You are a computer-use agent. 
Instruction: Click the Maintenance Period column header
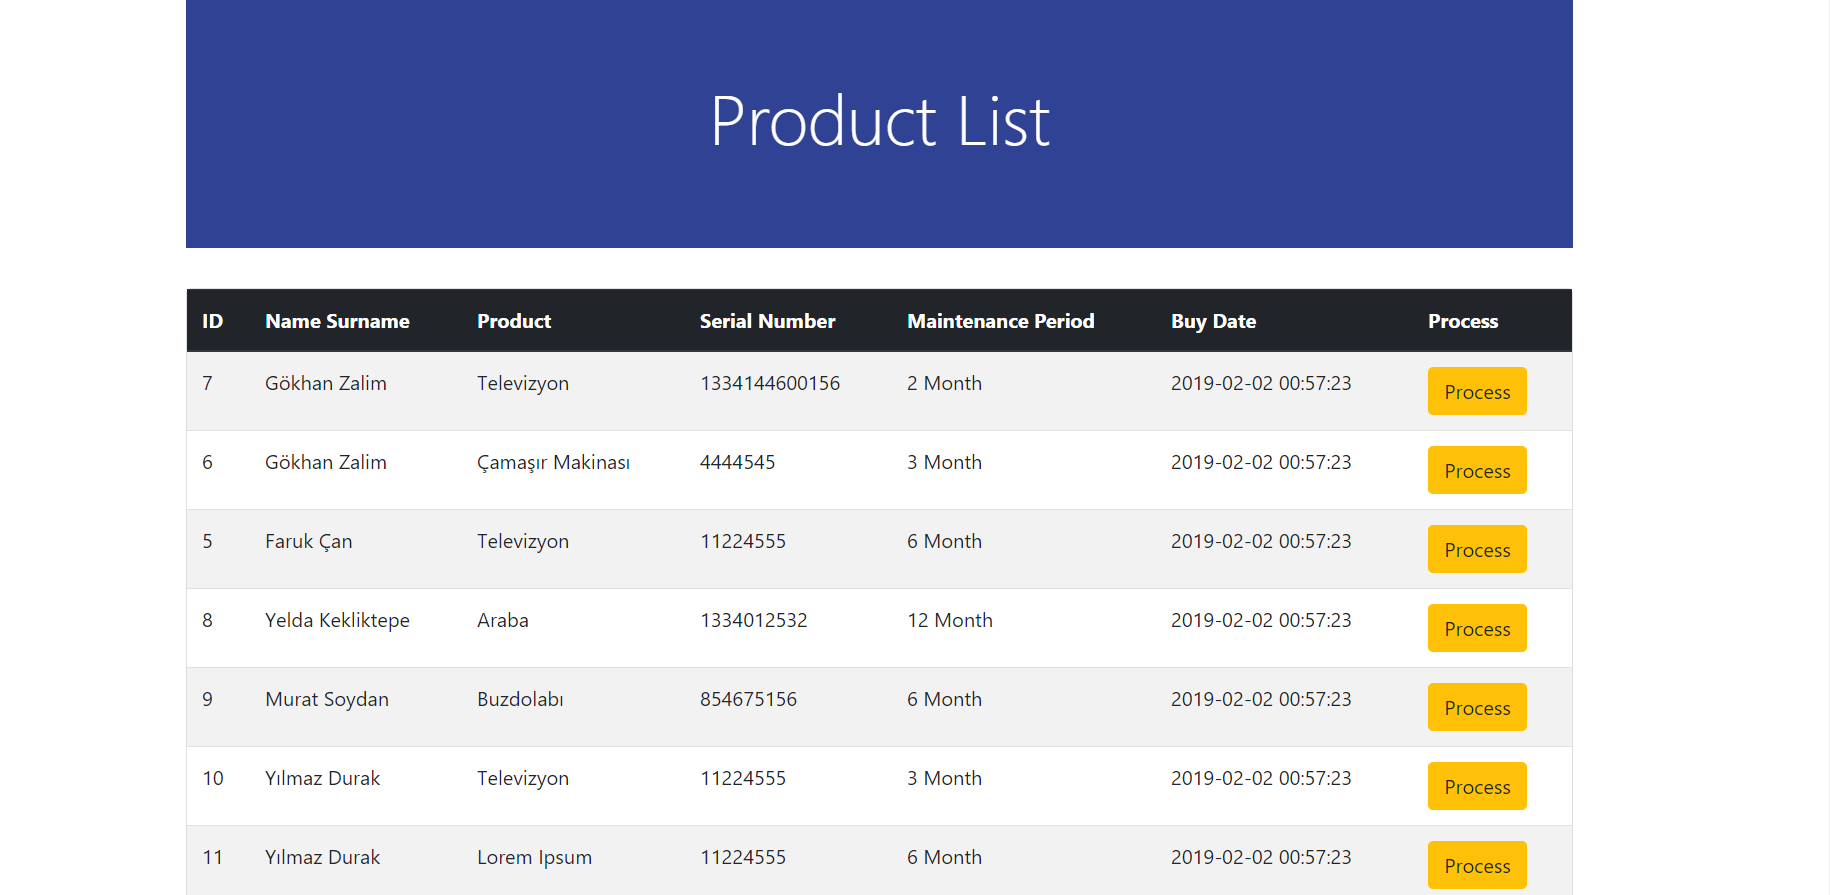click(x=1001, y=321)
